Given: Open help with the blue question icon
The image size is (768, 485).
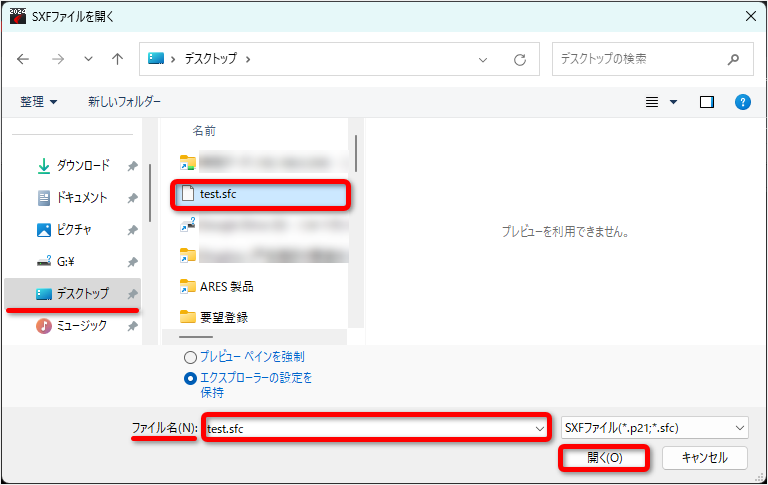Looking at the screenshot, I should [x=743, y=102].
